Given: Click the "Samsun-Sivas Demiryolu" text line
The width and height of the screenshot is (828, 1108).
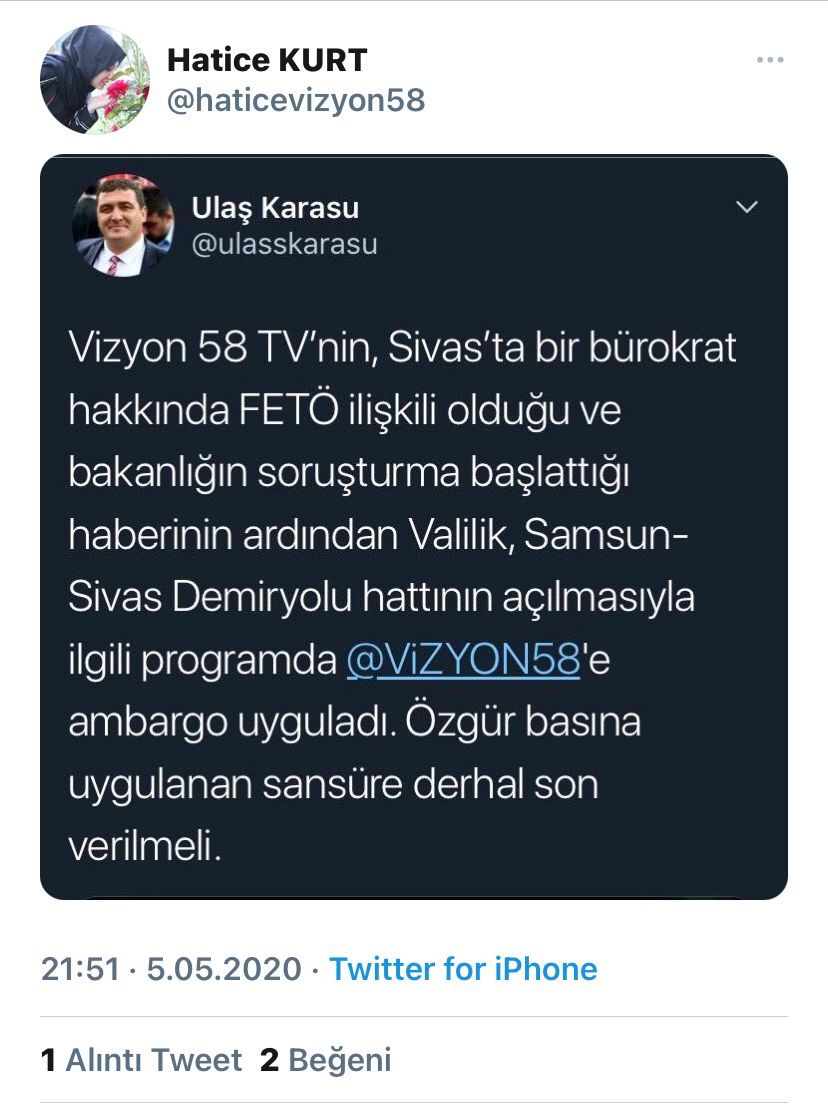Looking at the screenshot, I should [x=382, y=598].
